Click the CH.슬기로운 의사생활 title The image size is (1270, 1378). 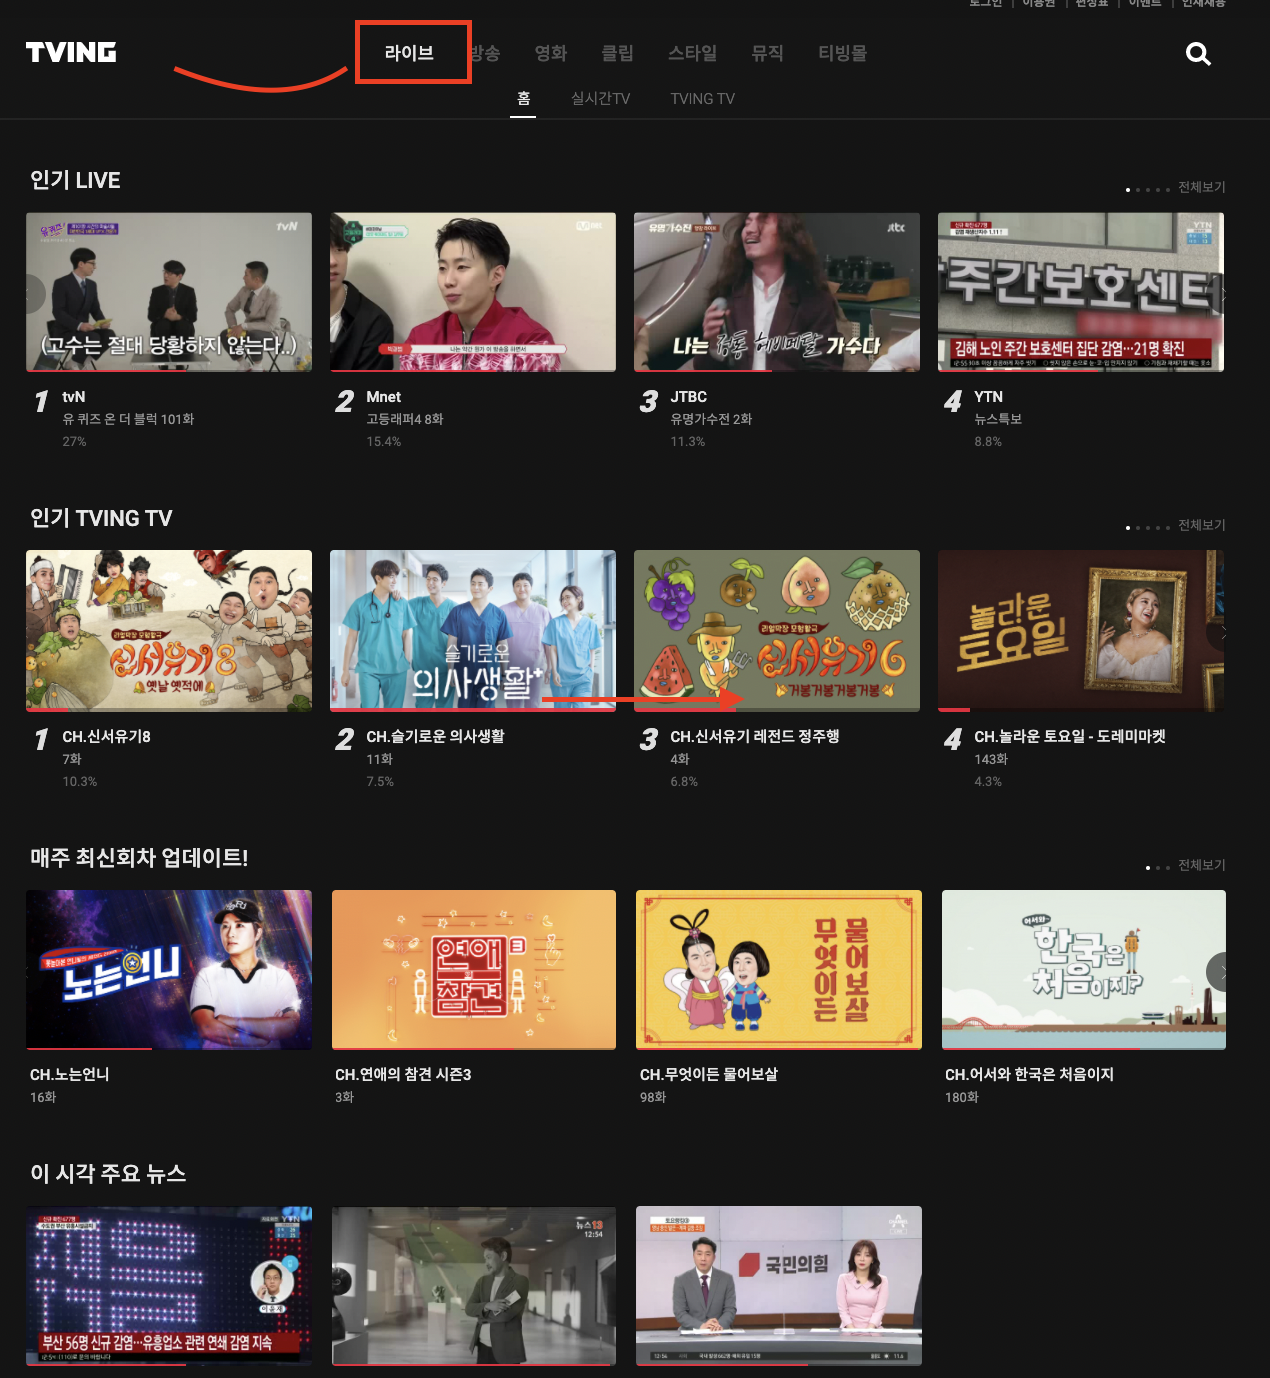point(435,736)
